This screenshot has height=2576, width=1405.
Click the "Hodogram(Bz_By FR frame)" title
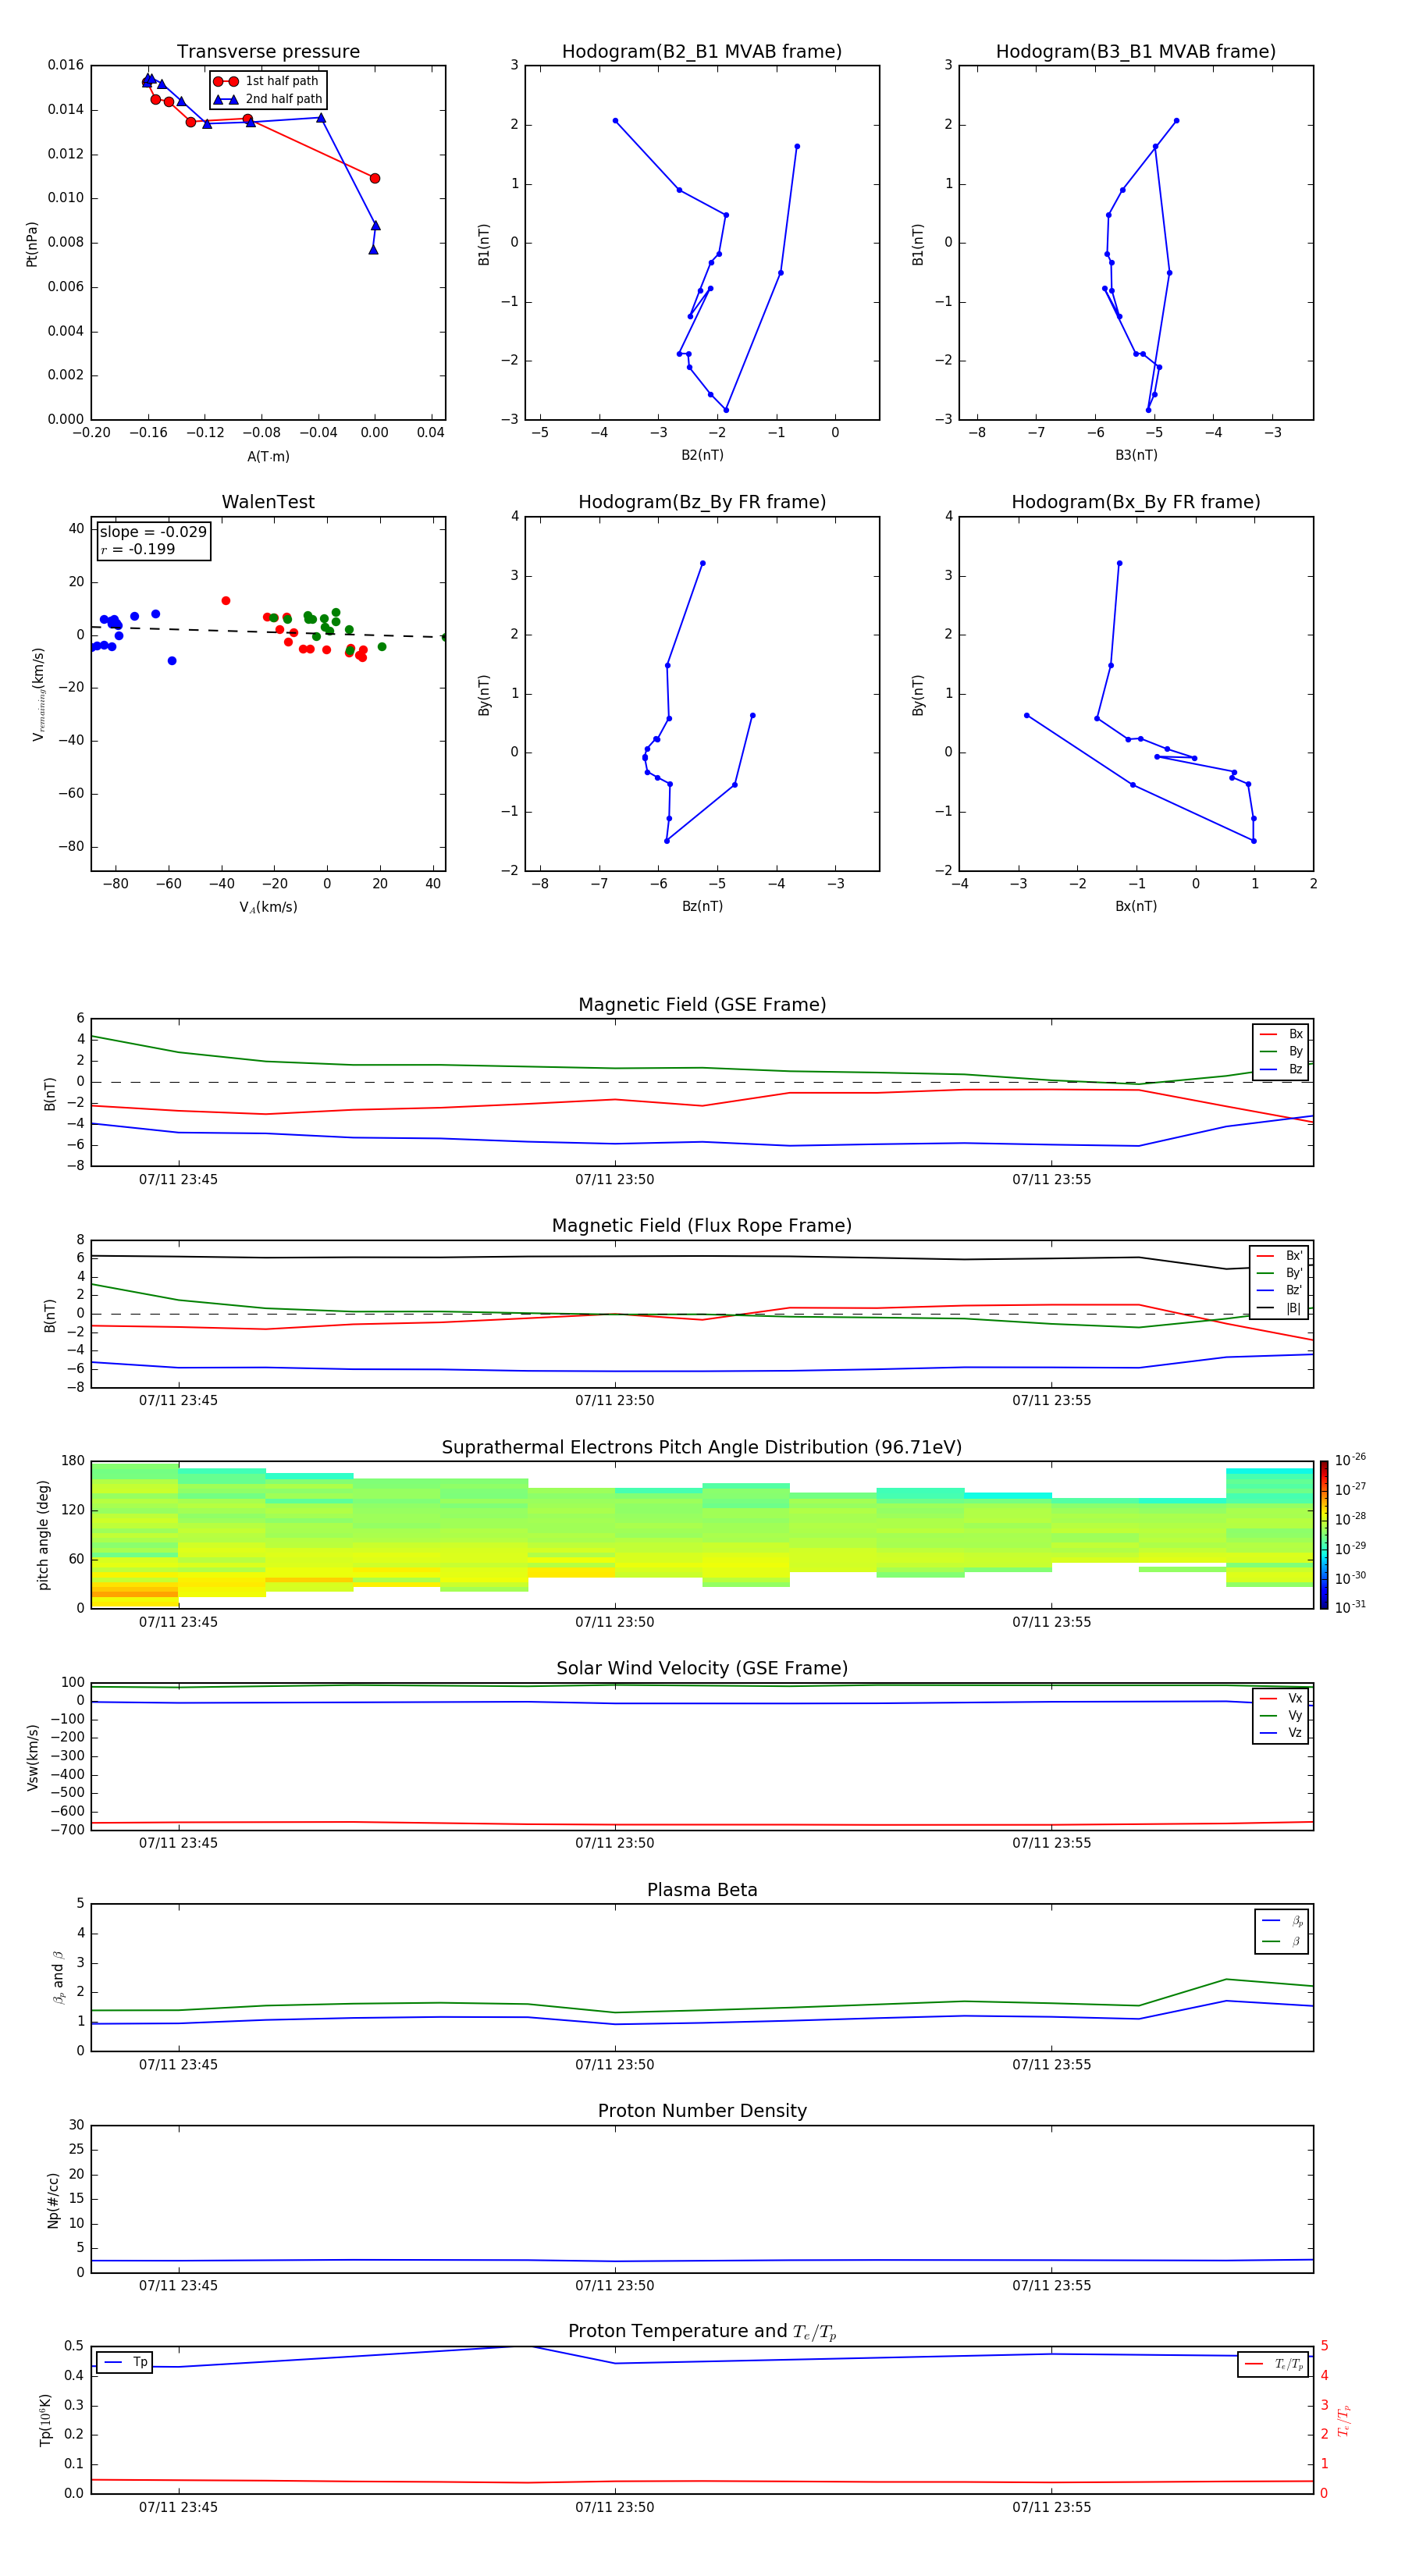702,502
